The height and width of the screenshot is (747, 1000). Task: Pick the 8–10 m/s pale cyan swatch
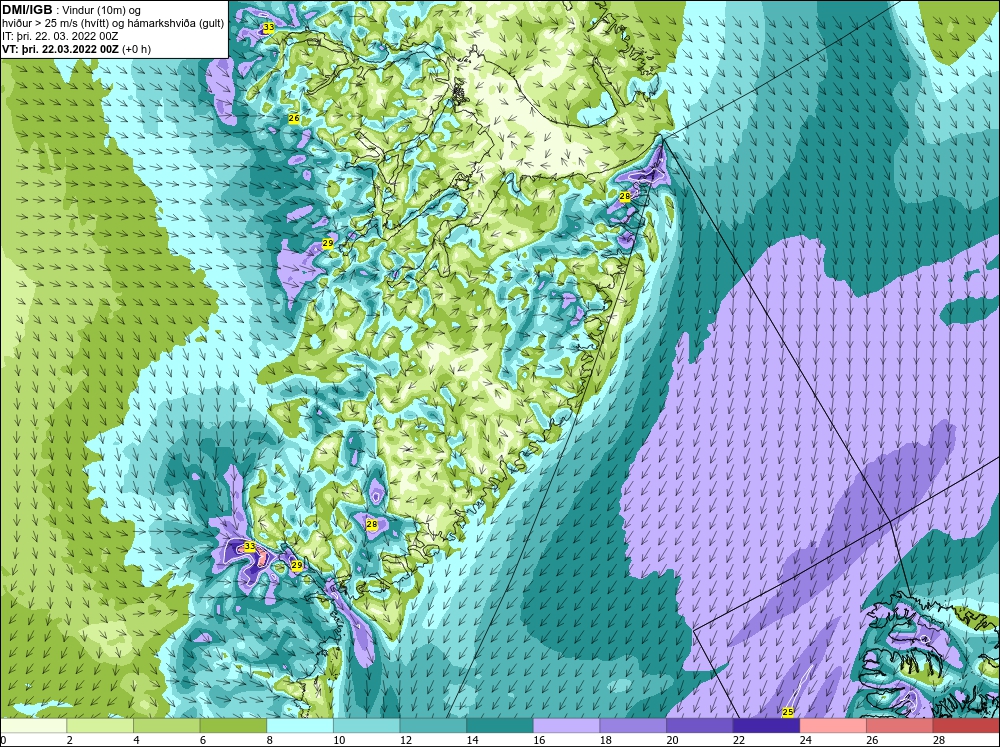(x=300, y=726)
